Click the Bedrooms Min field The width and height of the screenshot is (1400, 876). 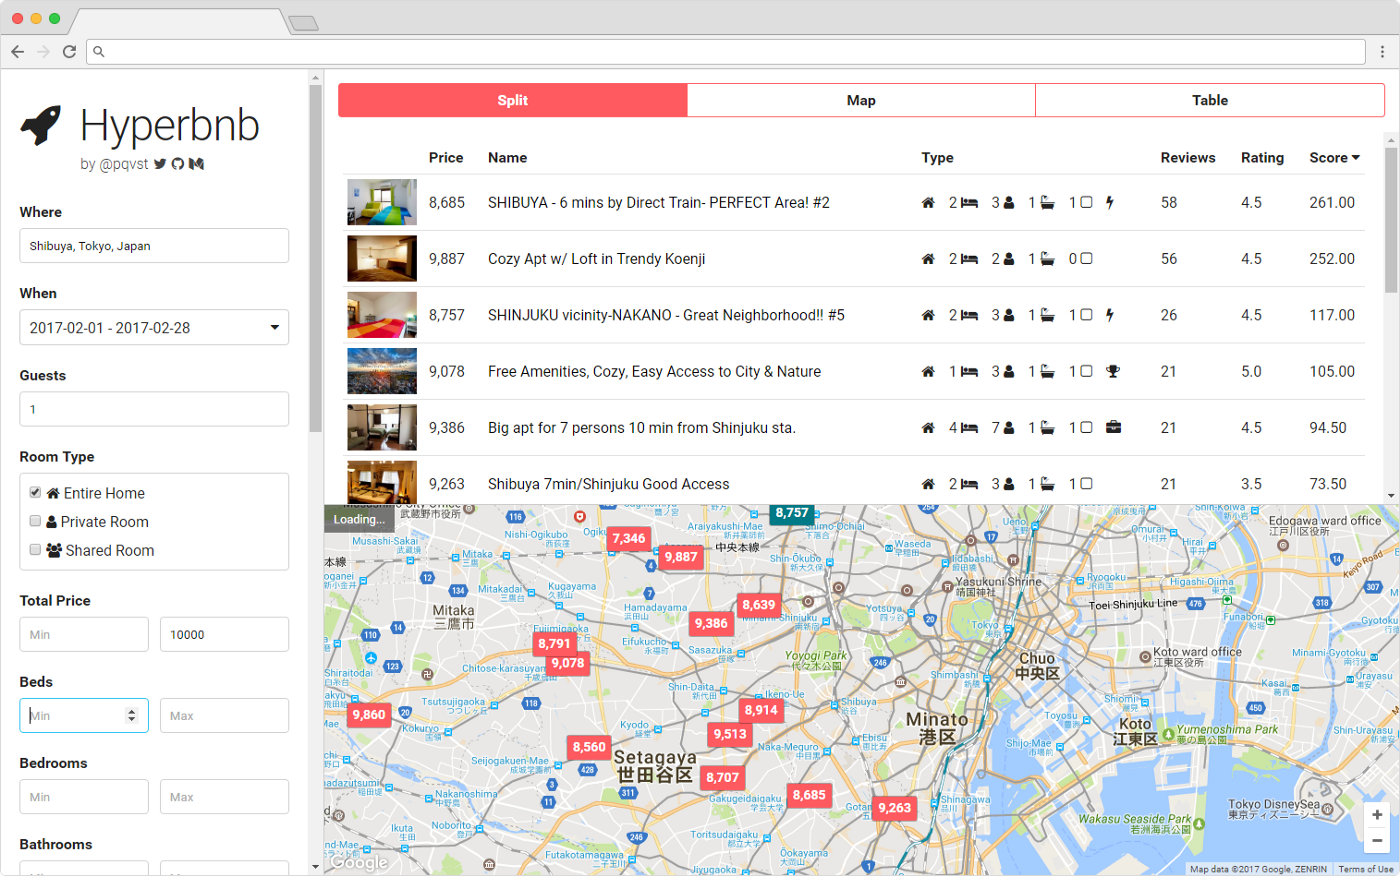[84, 797]
